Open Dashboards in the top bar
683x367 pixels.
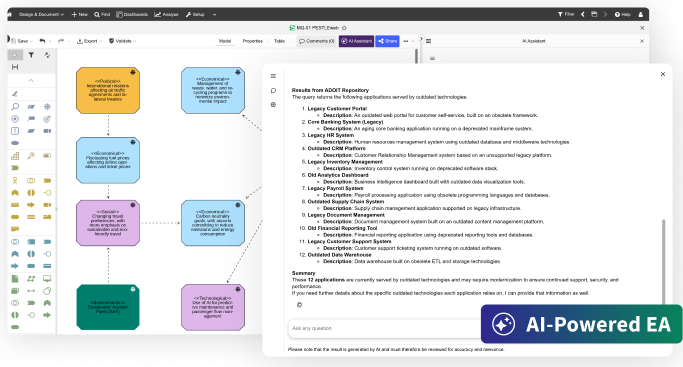132,14
